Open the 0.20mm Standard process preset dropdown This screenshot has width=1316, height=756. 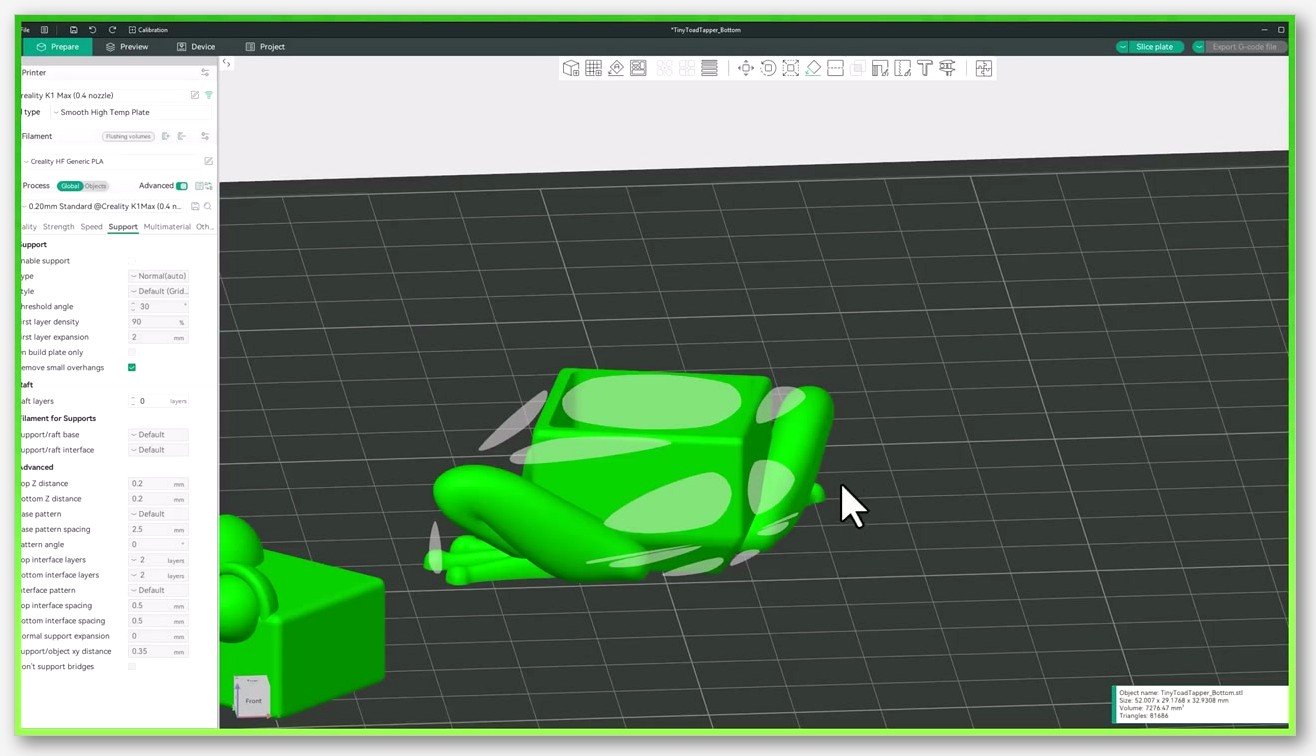104,206
